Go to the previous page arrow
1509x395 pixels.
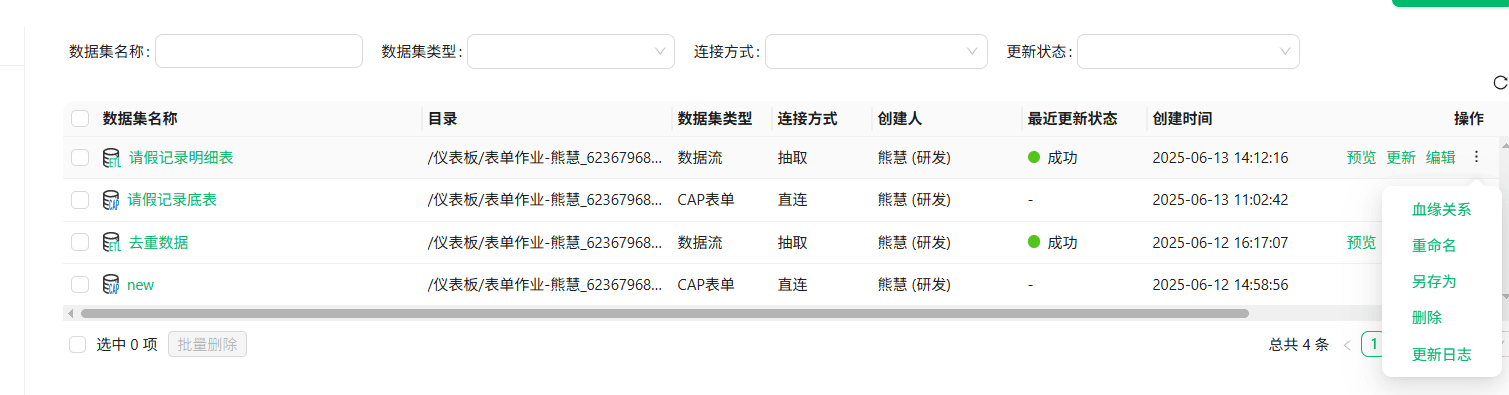(1347, 345)
